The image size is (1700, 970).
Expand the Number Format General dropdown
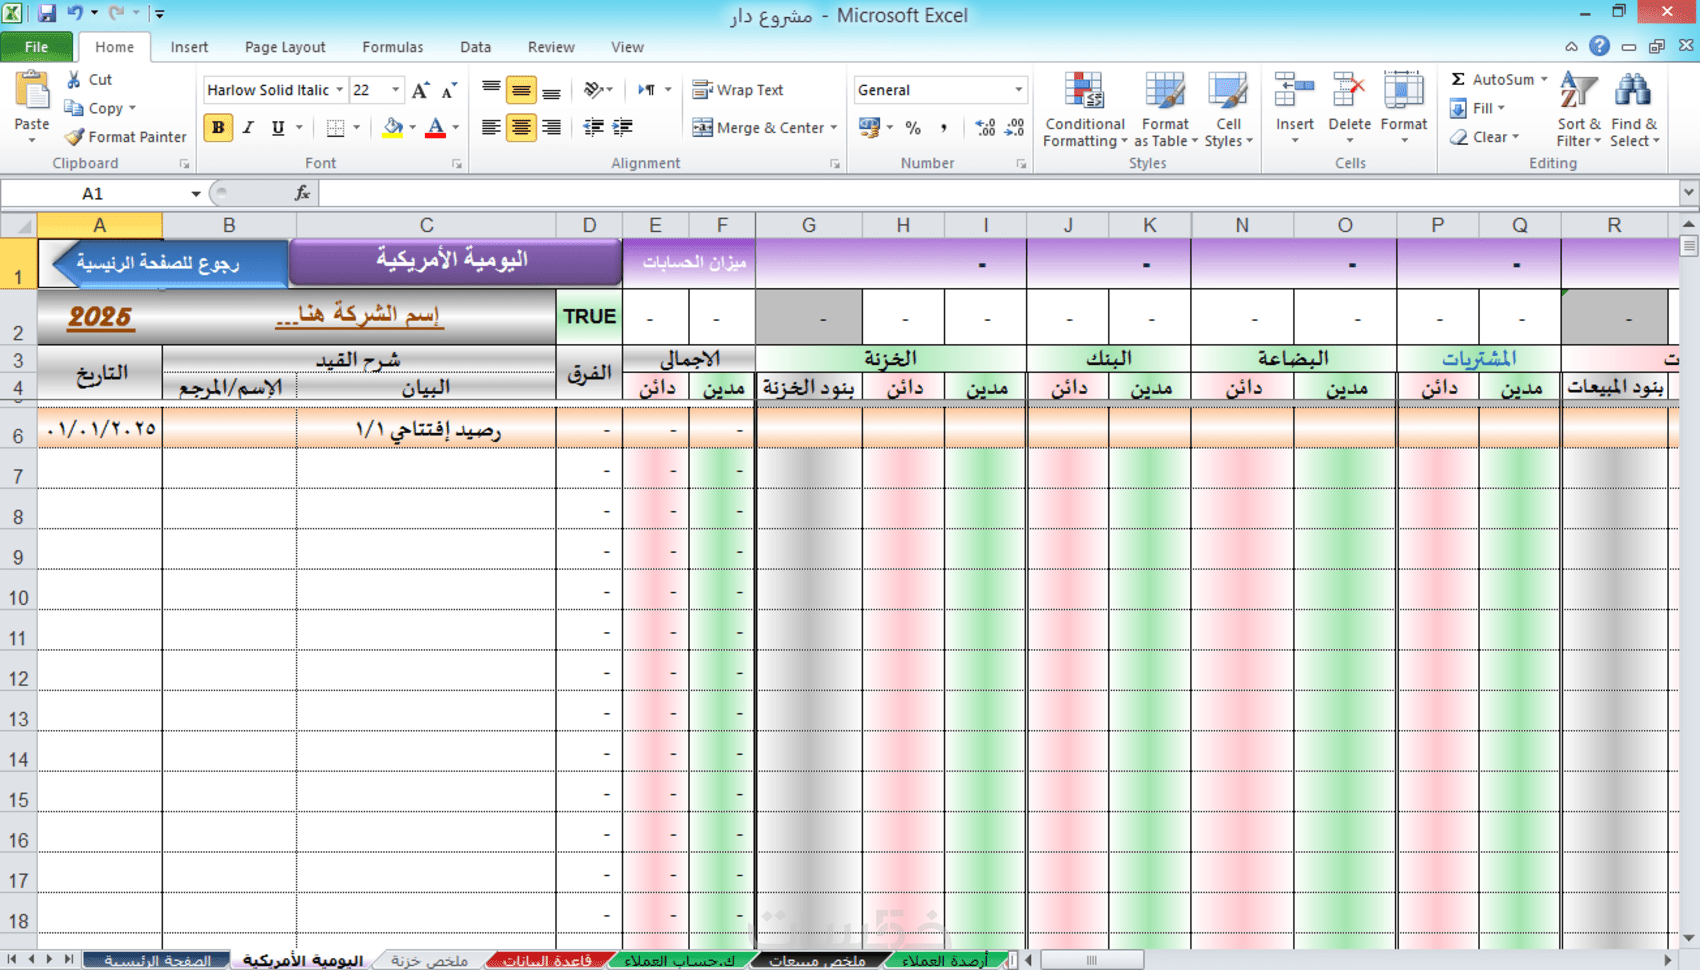pyautogui.click(x=1018, y=90)
